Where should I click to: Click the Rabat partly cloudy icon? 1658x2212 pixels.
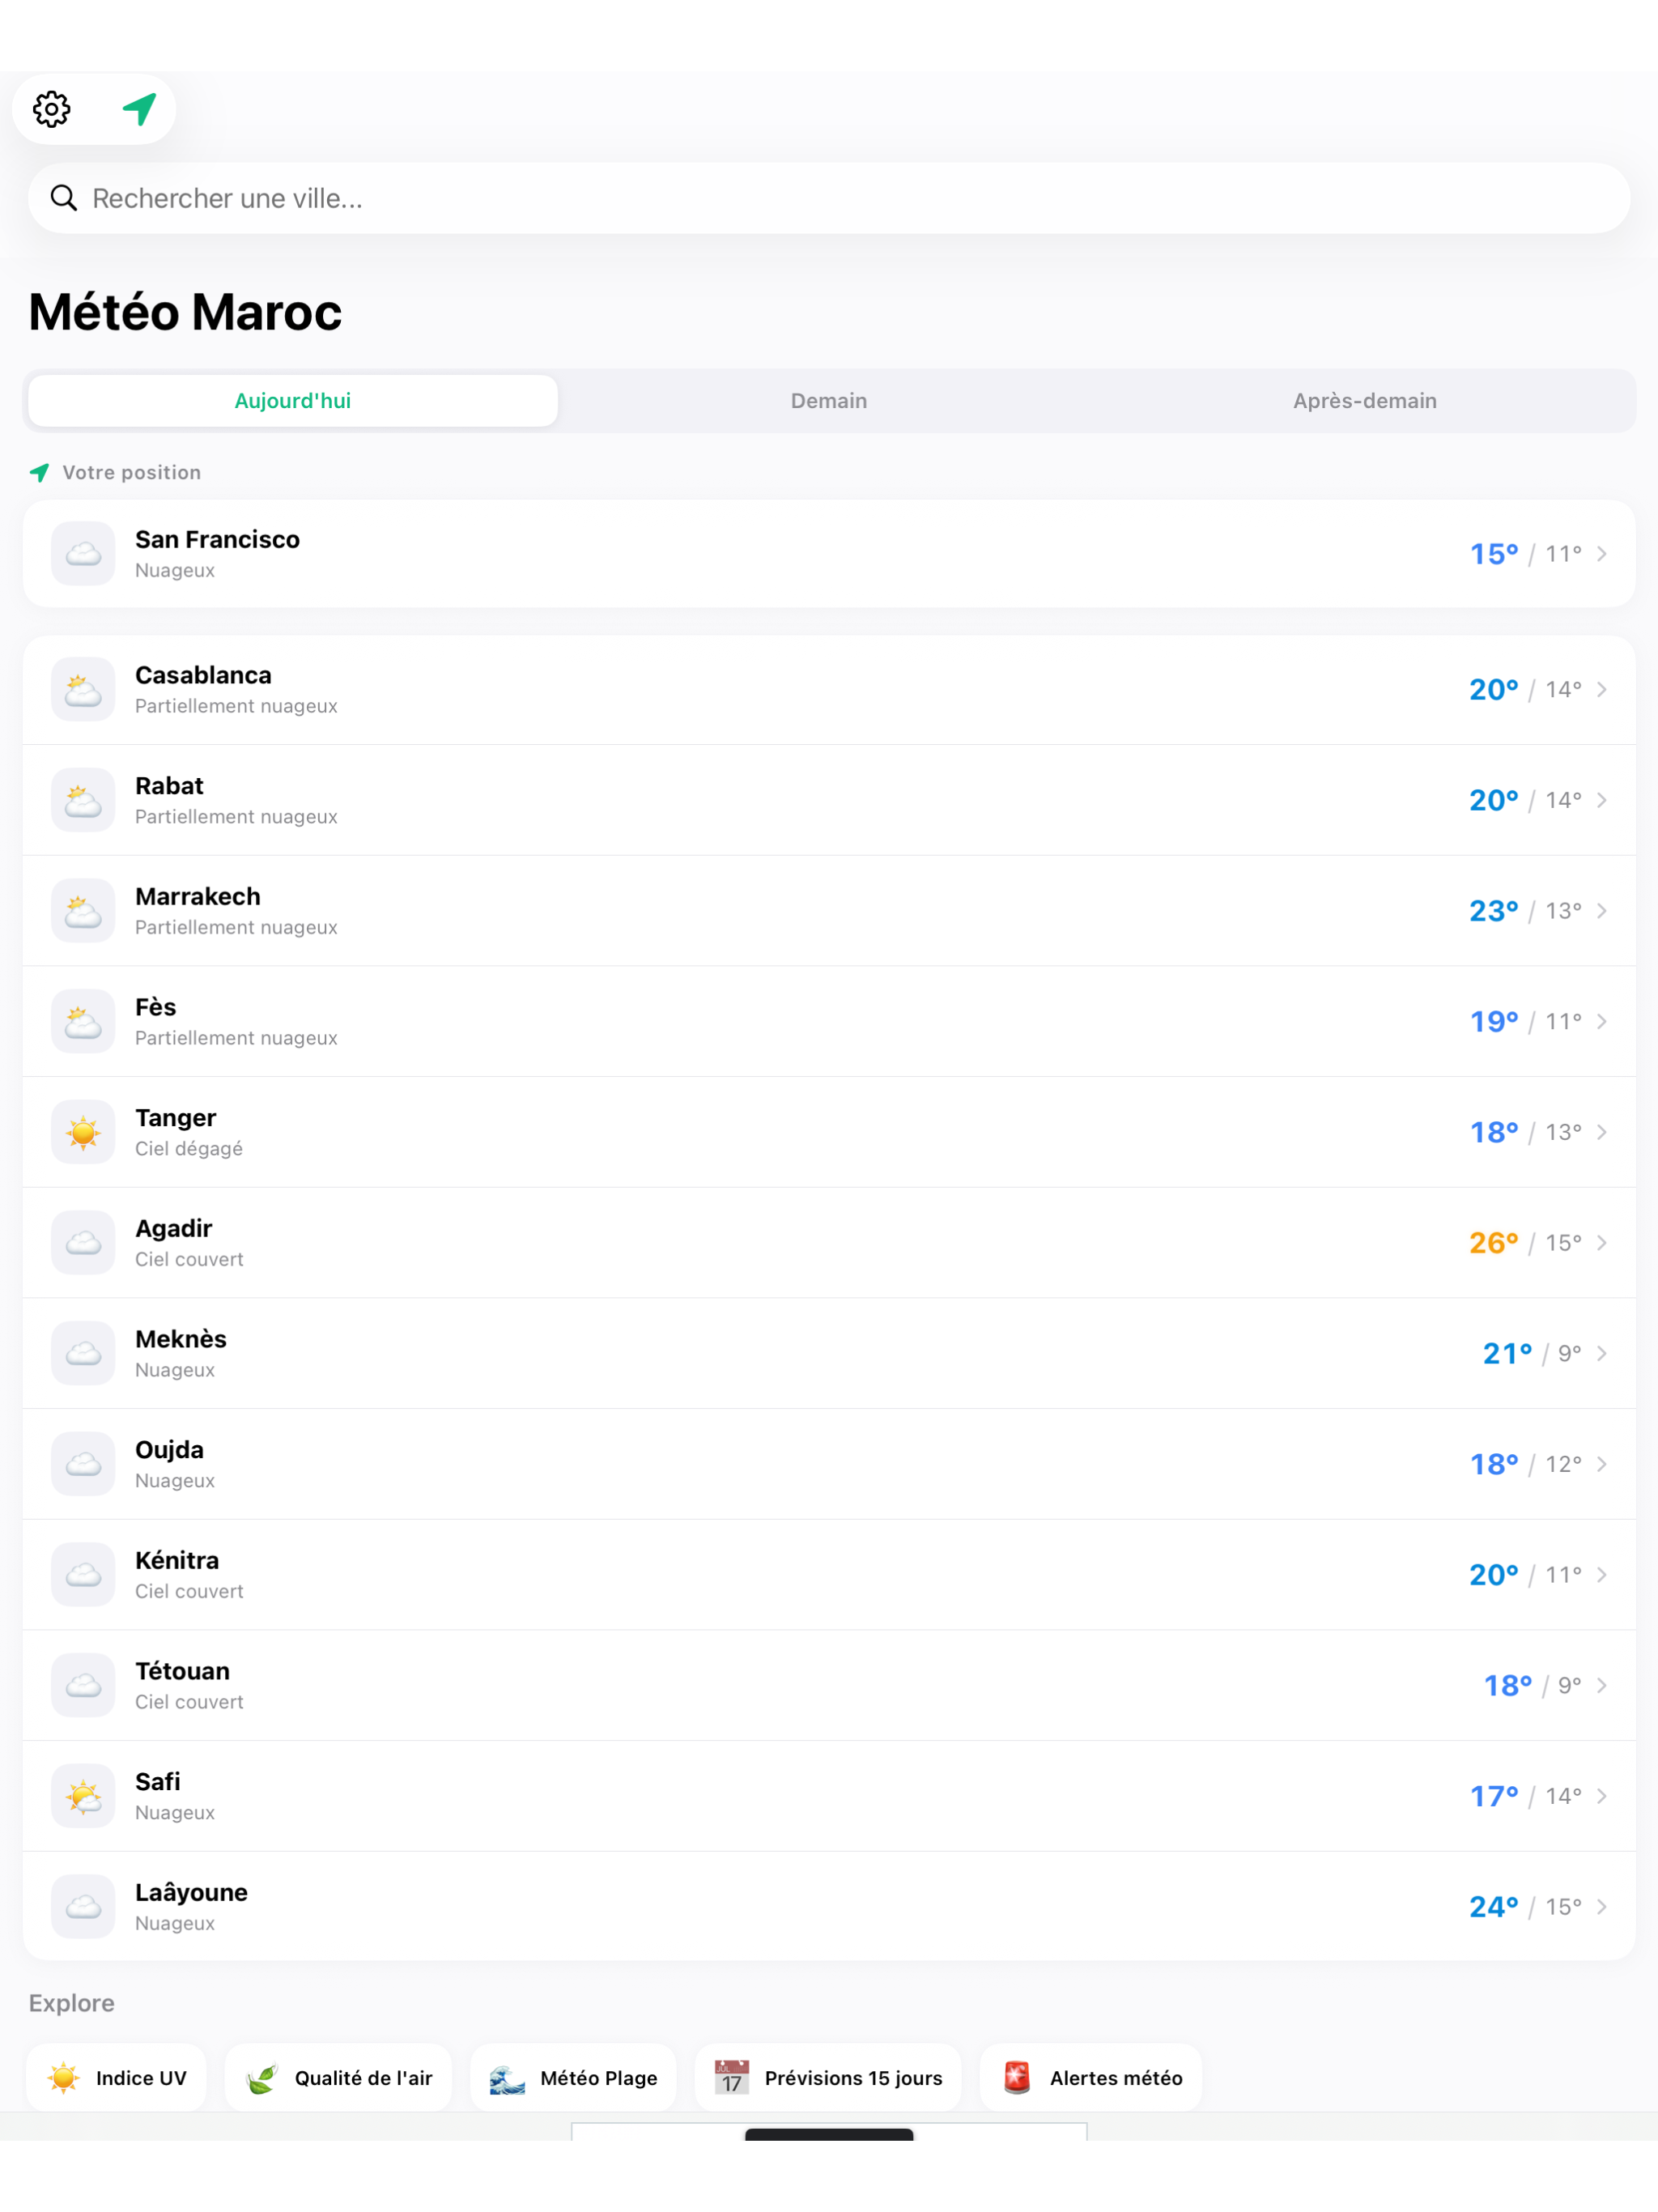[83, 800]
